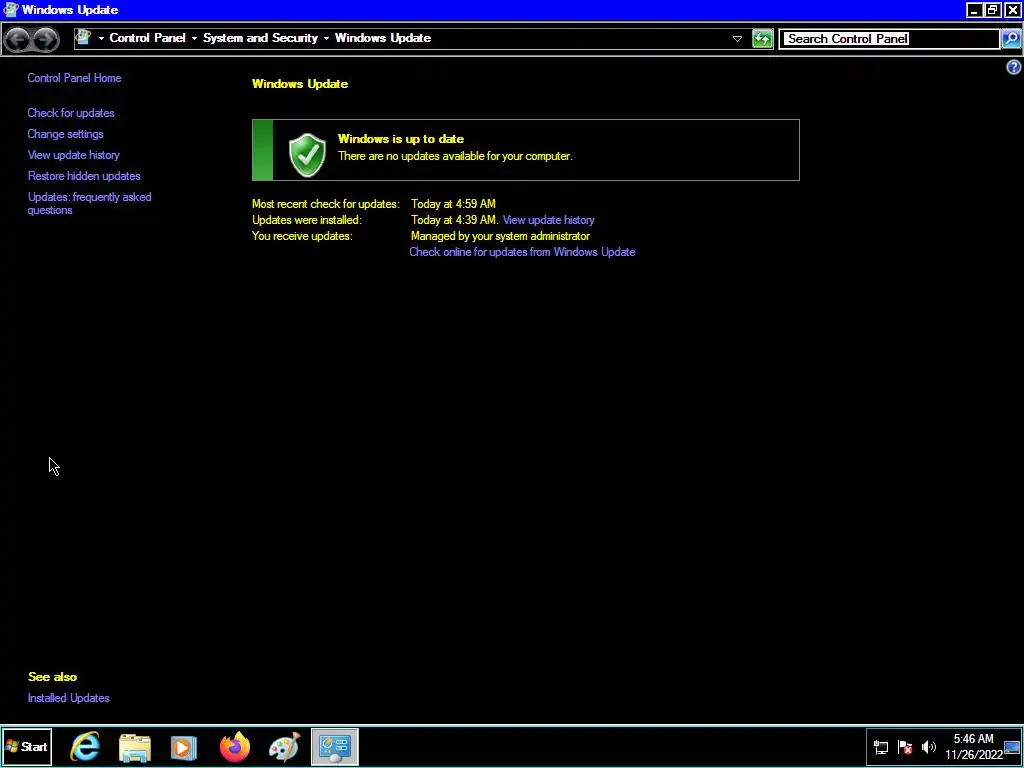This screenshot has width=1024, height=768.
Task: Open File Explorer from taskbar
Action: 135,747
